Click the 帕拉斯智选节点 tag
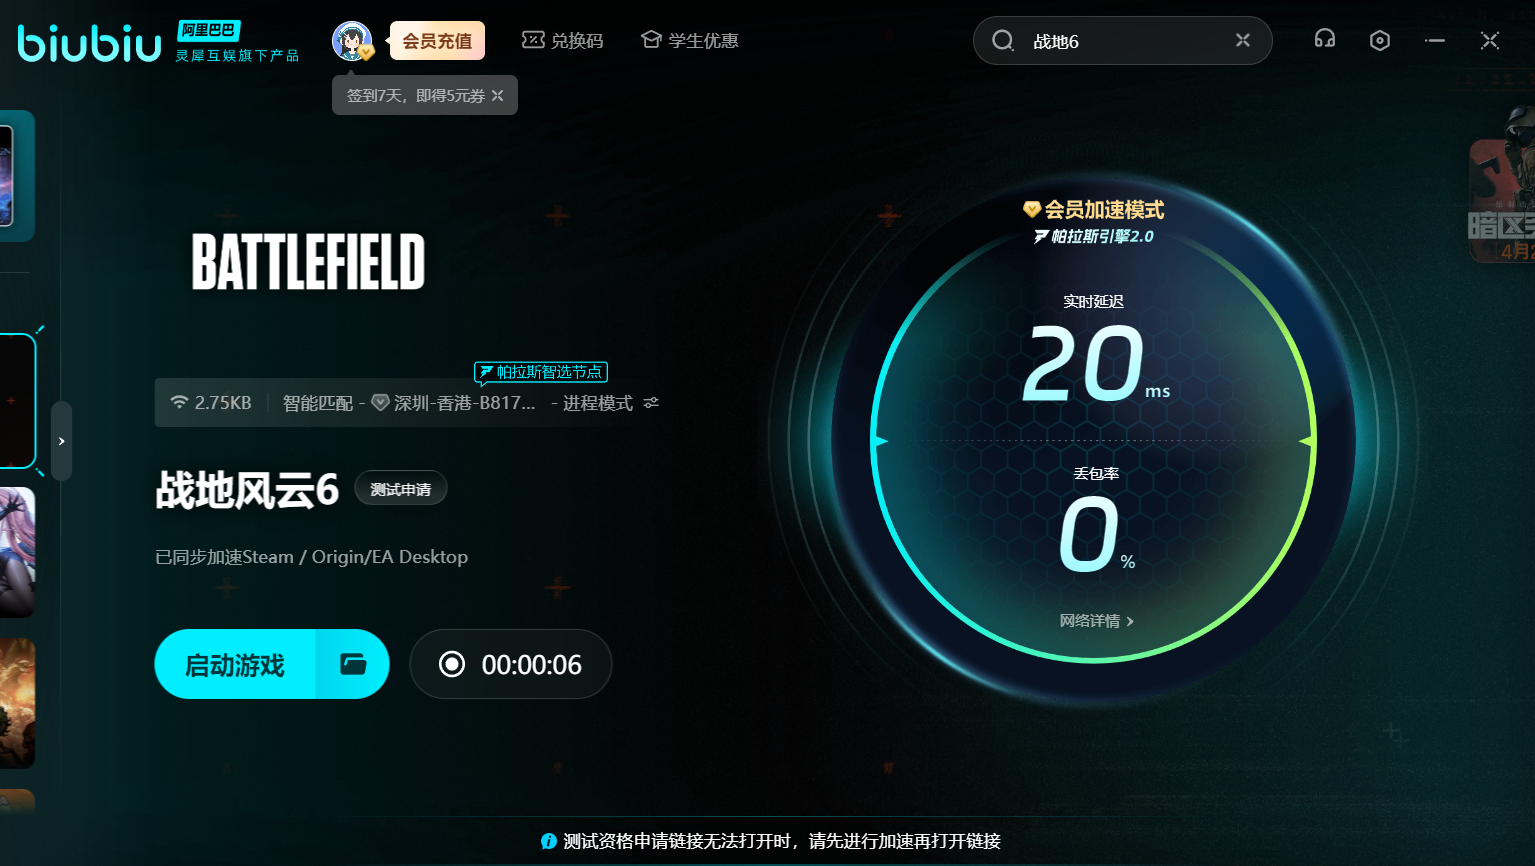This screenshot has width=1535, height=866. tap(541, 372)
